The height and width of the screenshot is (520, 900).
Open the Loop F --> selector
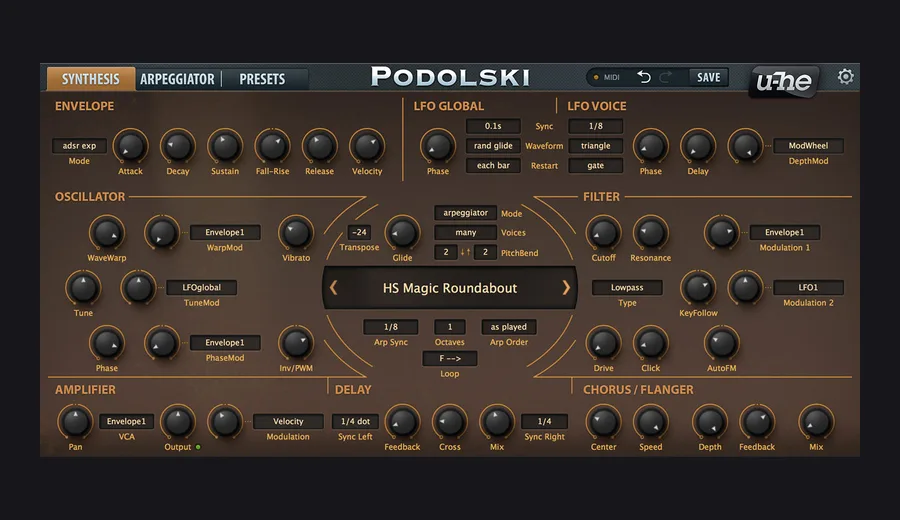point(450,359)
